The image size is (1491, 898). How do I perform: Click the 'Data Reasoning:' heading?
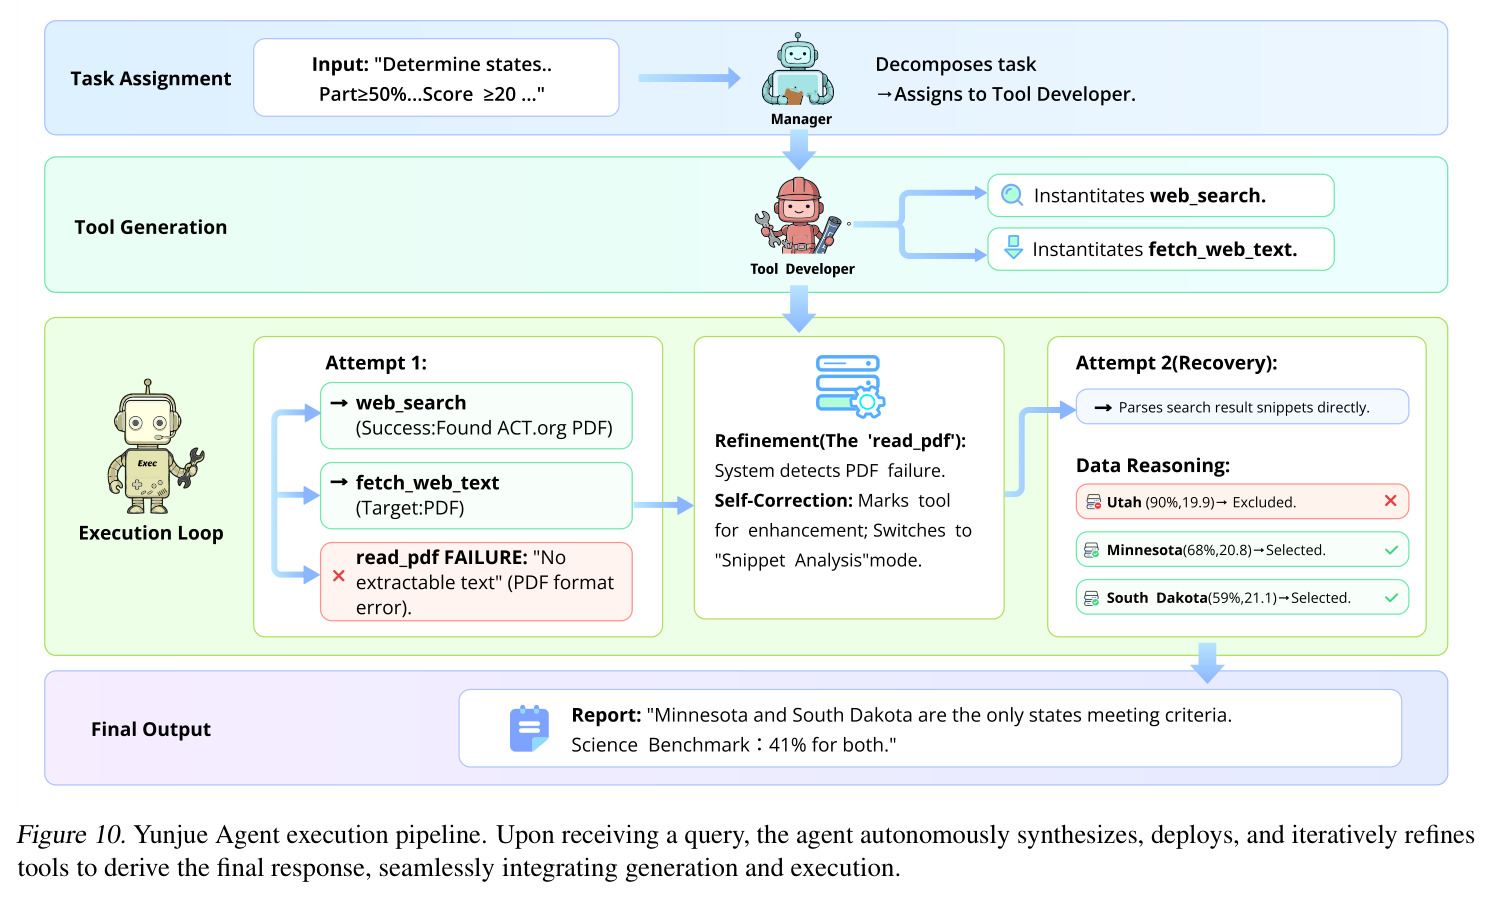(1153, 466)
